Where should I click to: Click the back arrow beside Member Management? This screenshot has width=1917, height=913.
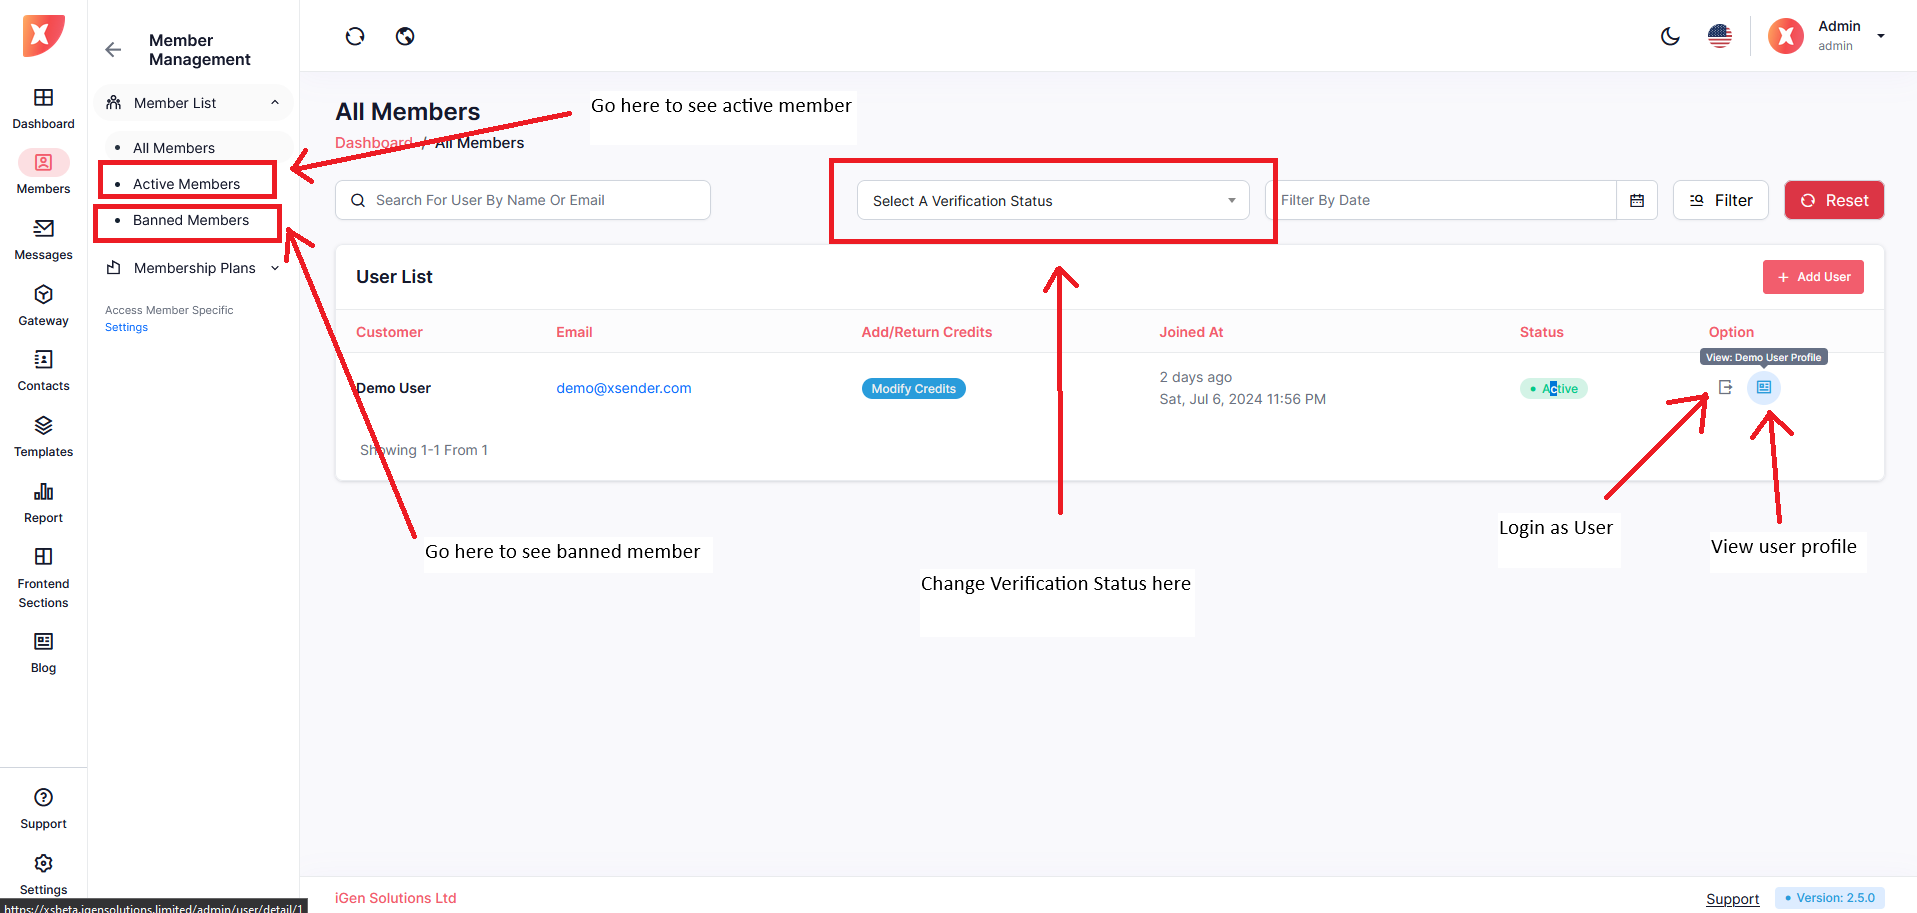pyautogui.click(x=113, y=50)
